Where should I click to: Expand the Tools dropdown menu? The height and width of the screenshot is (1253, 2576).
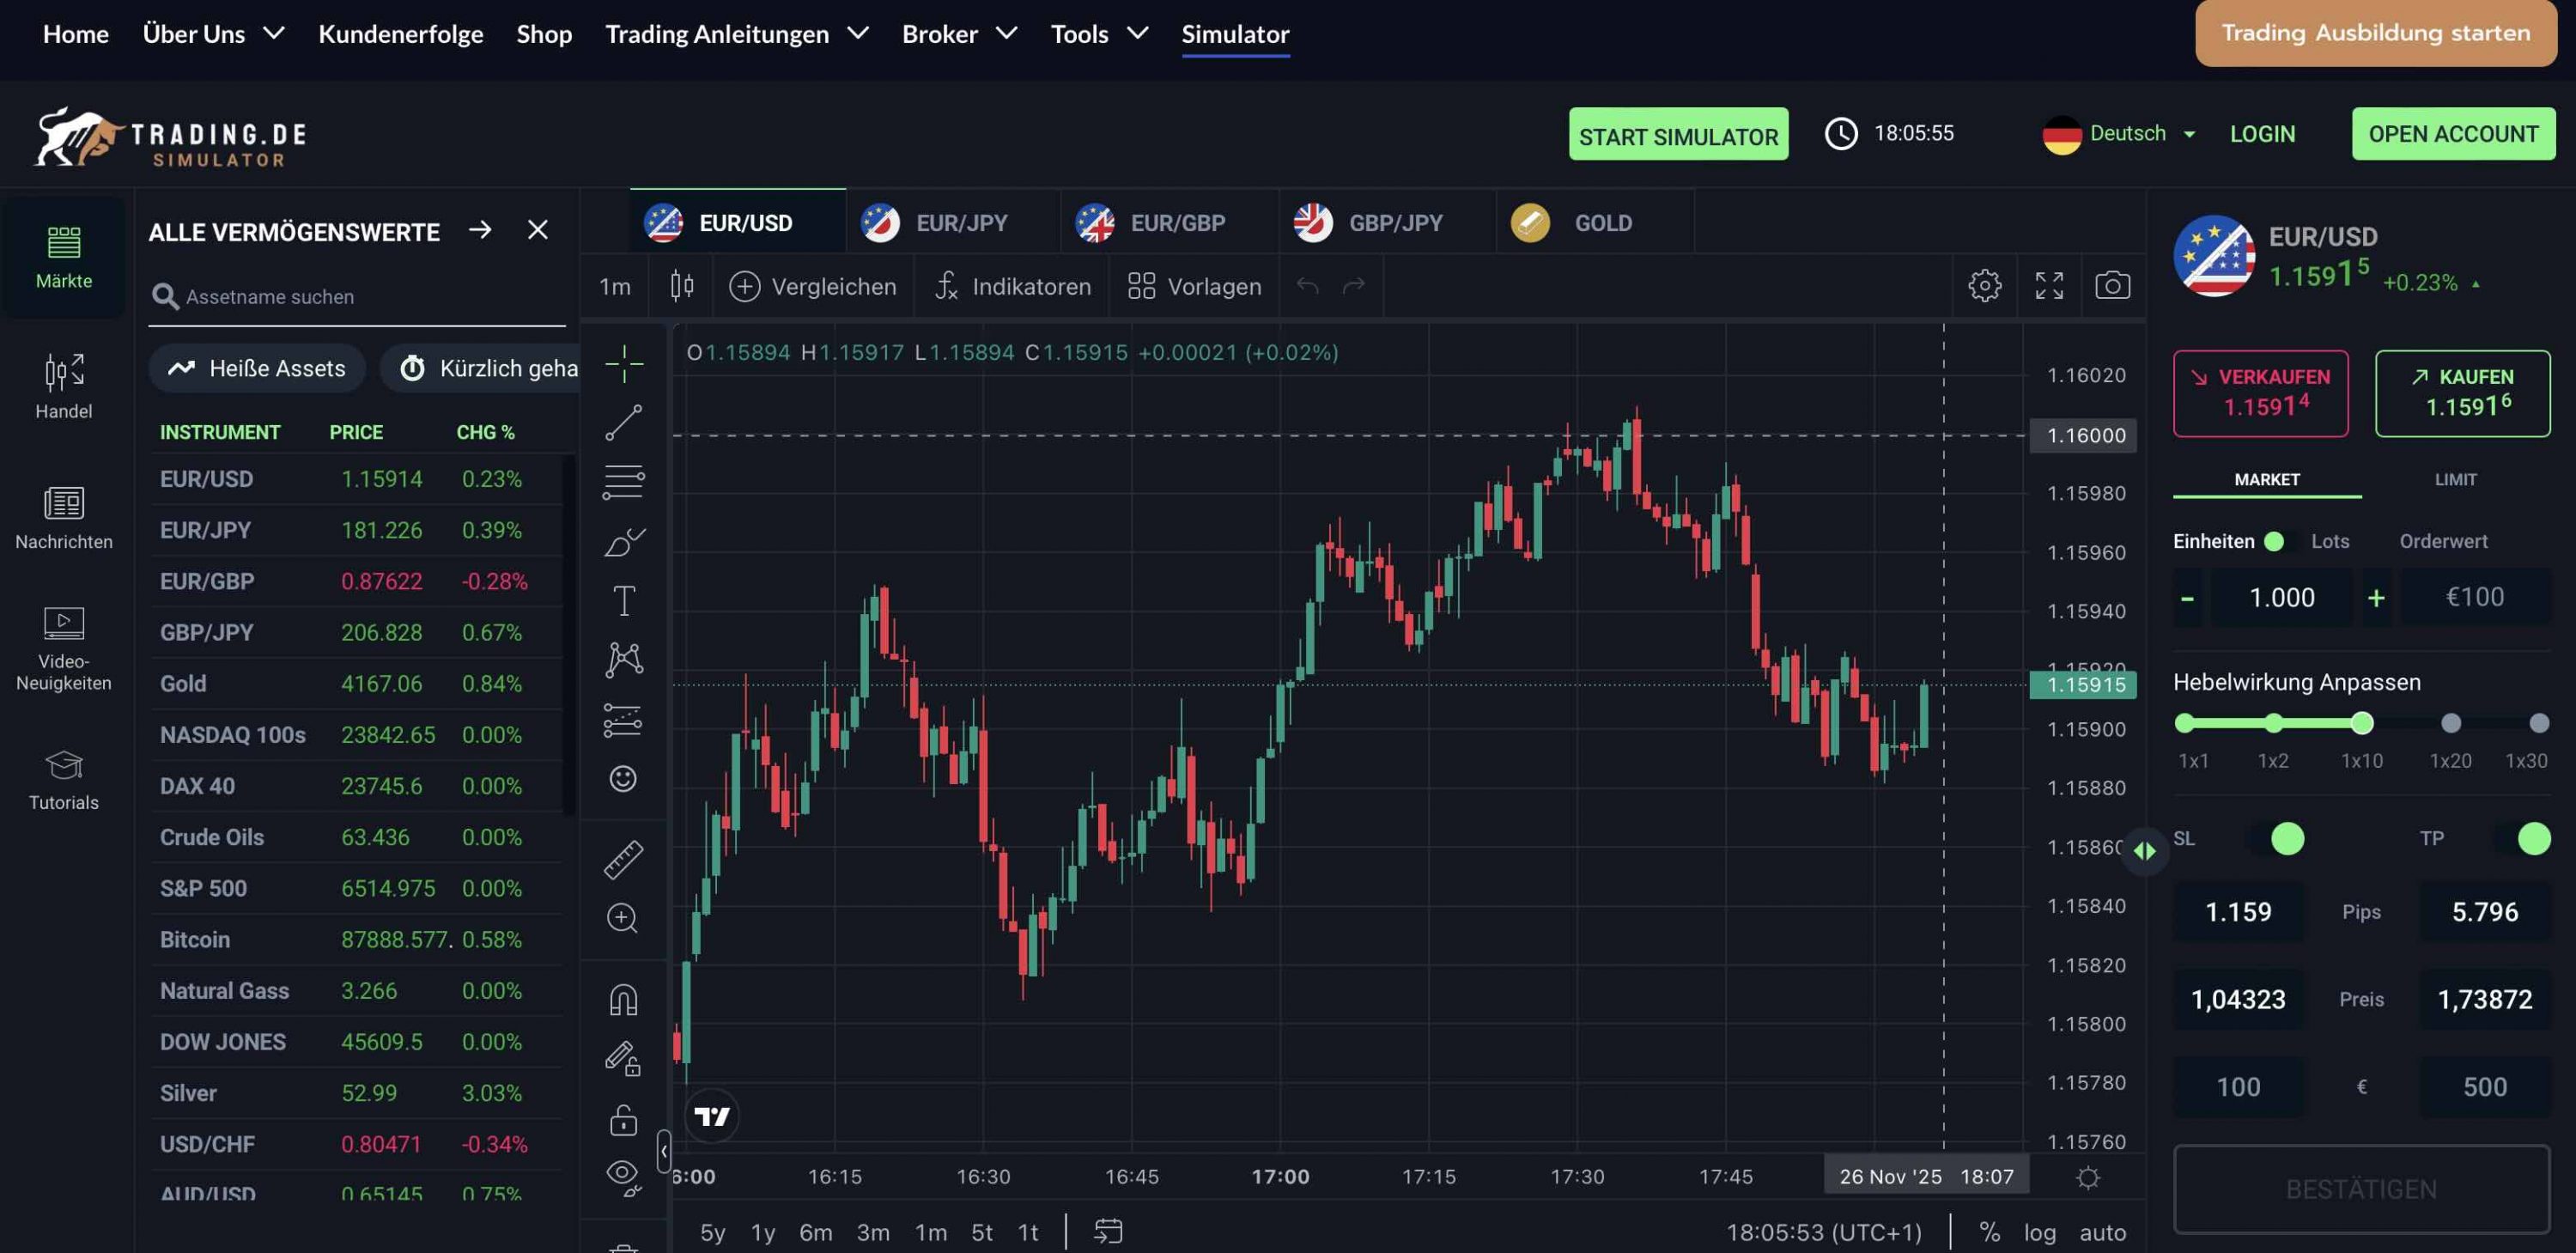[x=1098, y=34]
